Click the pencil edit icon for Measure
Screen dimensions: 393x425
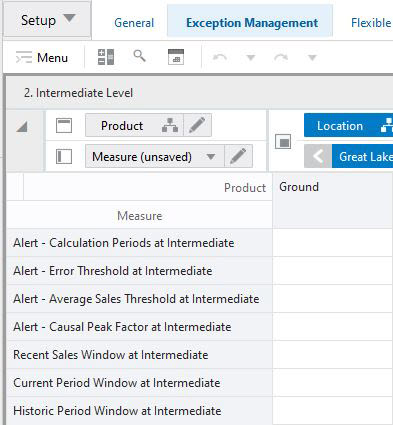click(238, 156)
